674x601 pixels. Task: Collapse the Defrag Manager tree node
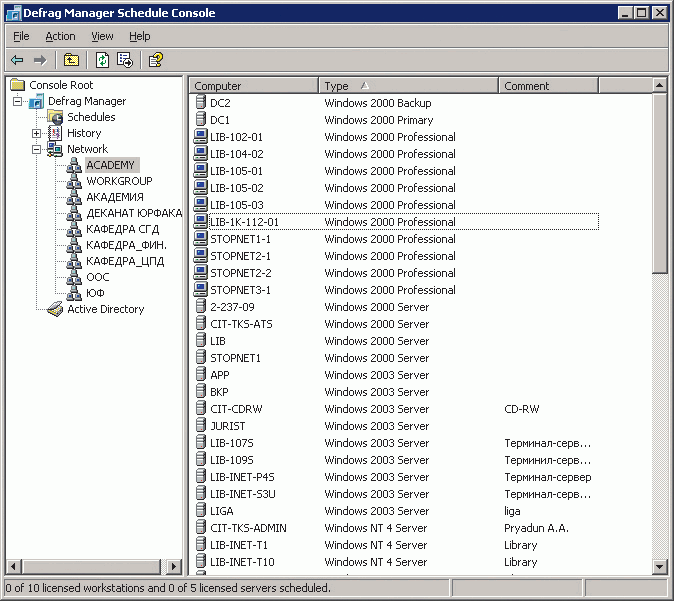pyautogui.click(x=18, y=101)
